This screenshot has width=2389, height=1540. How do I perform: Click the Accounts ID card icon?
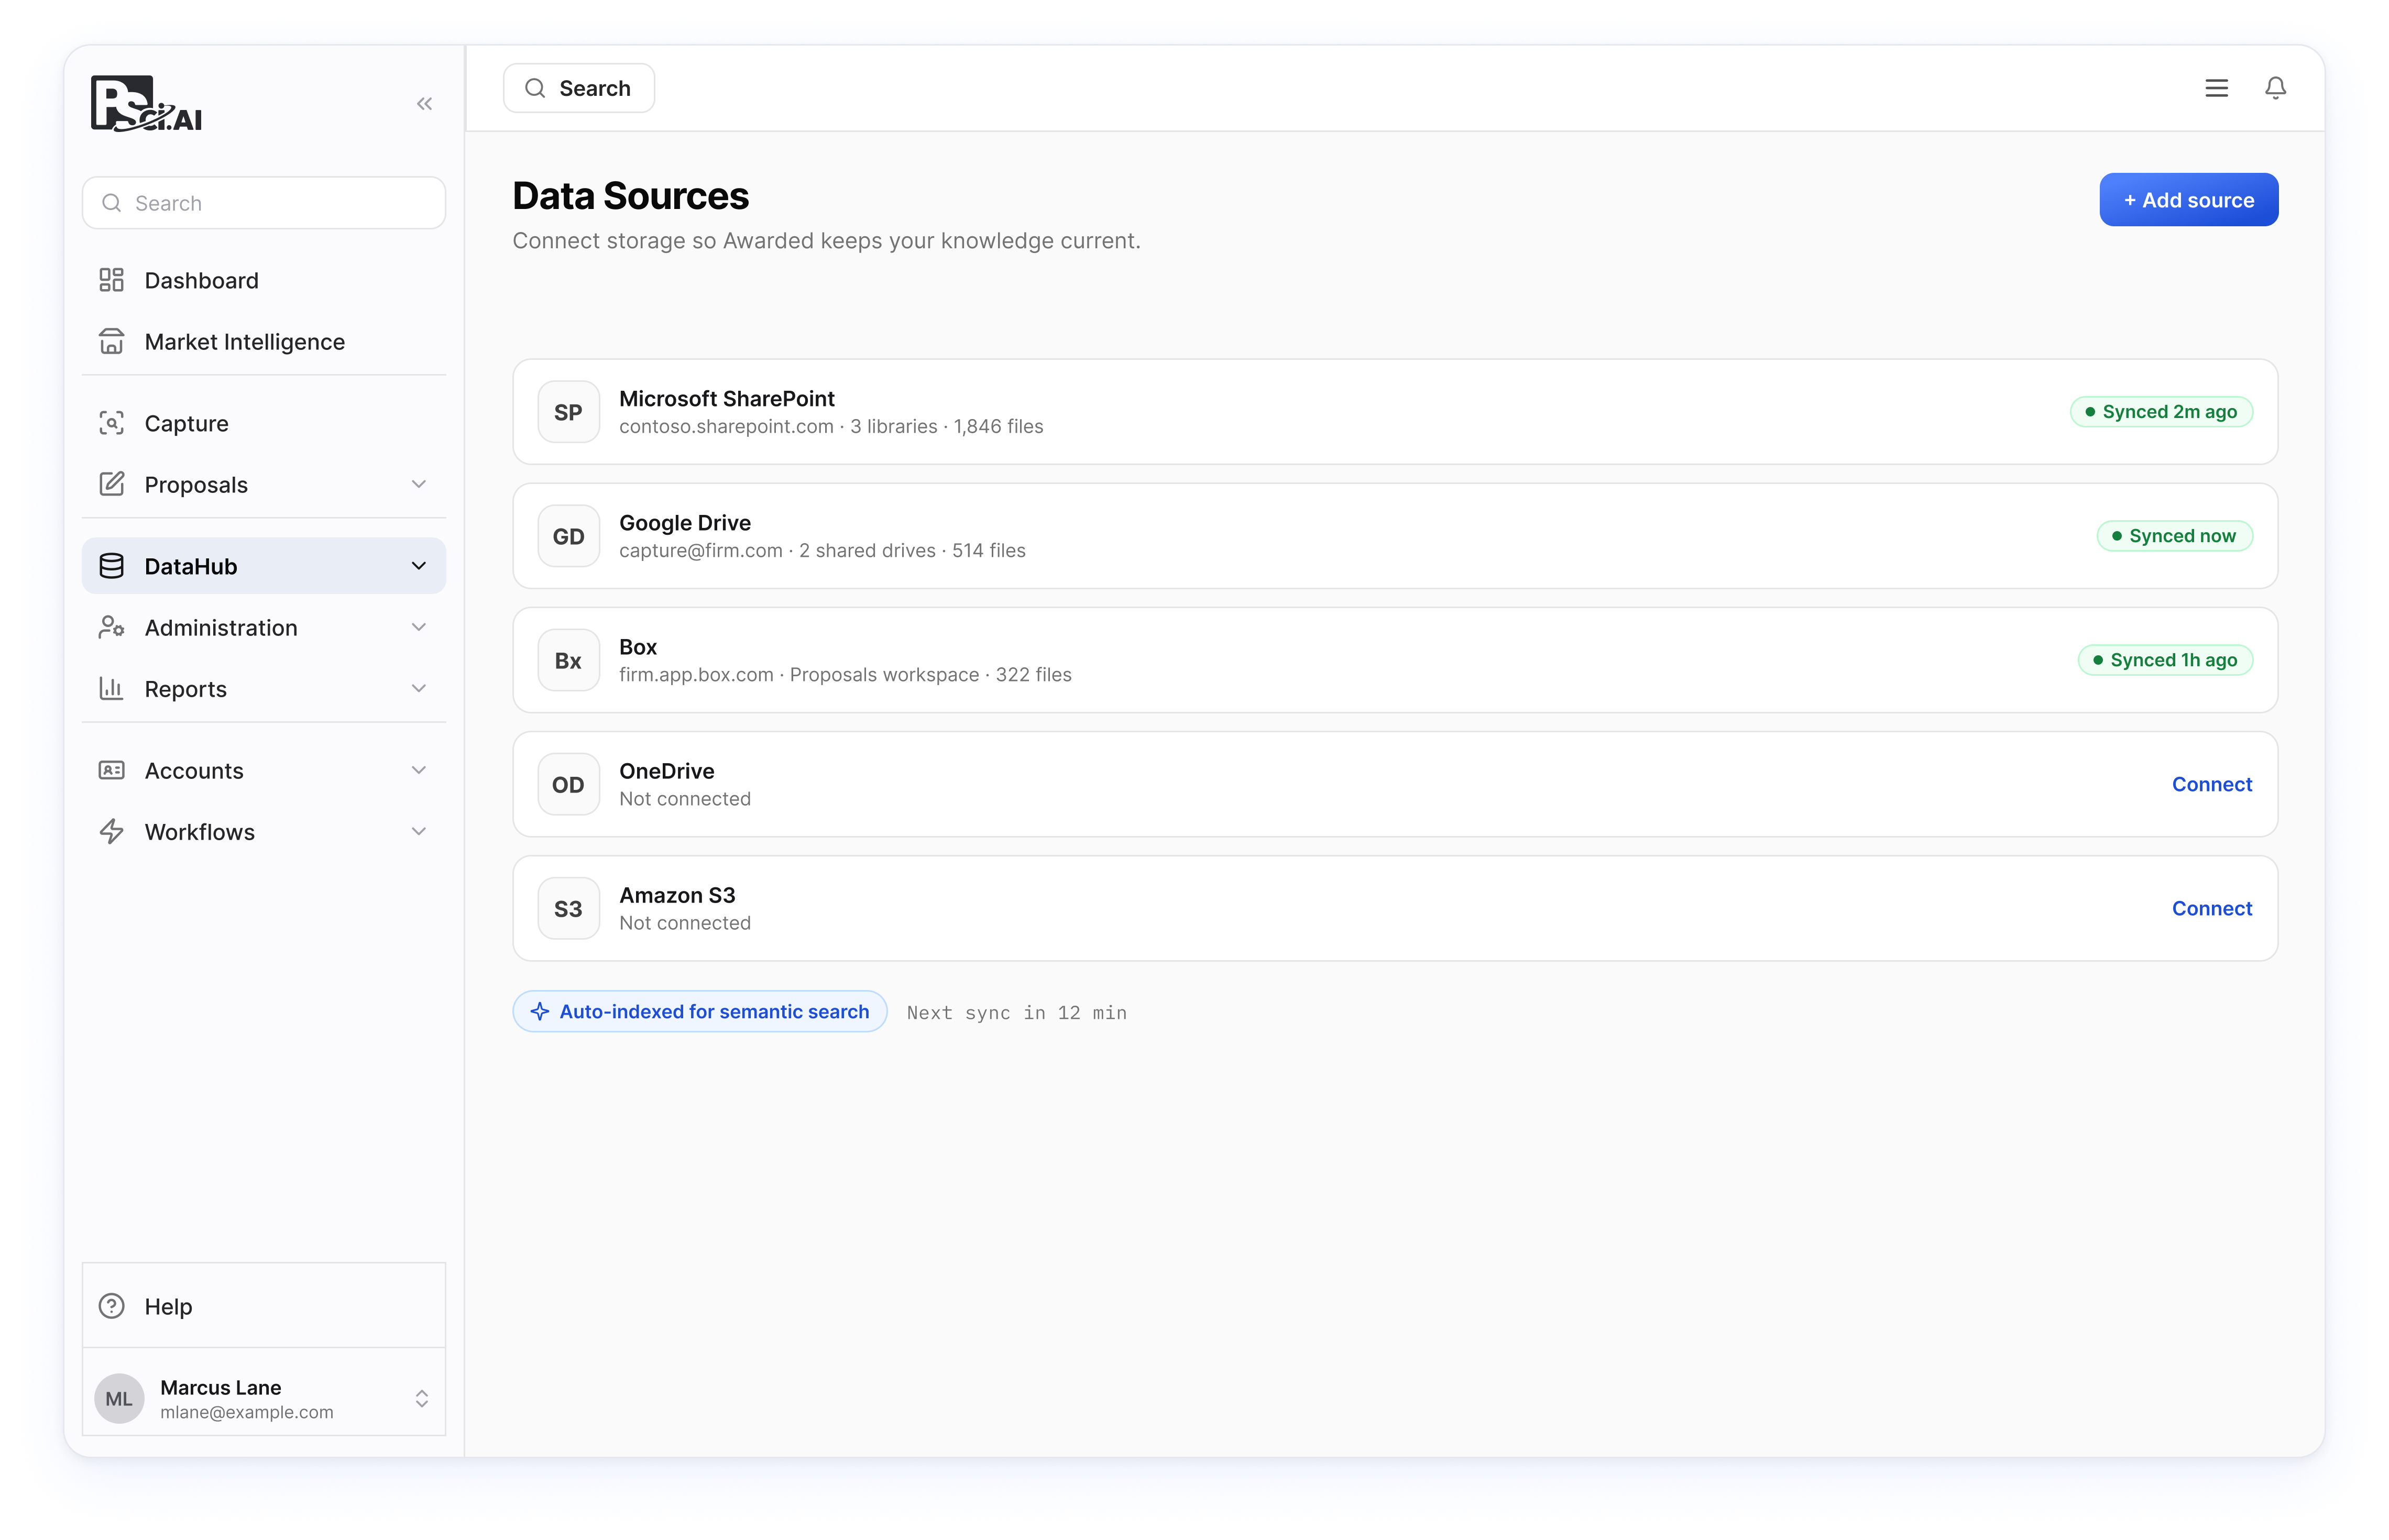[111, 771]
